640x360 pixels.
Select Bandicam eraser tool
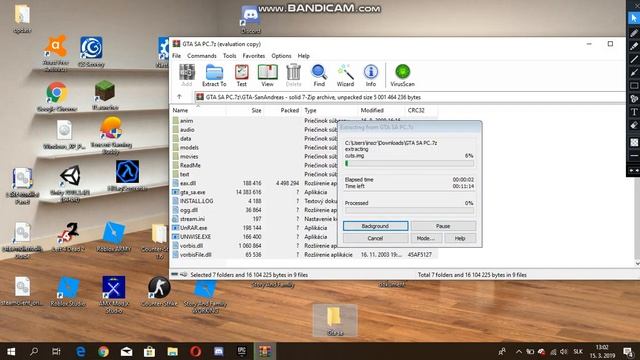pos(633,125)
